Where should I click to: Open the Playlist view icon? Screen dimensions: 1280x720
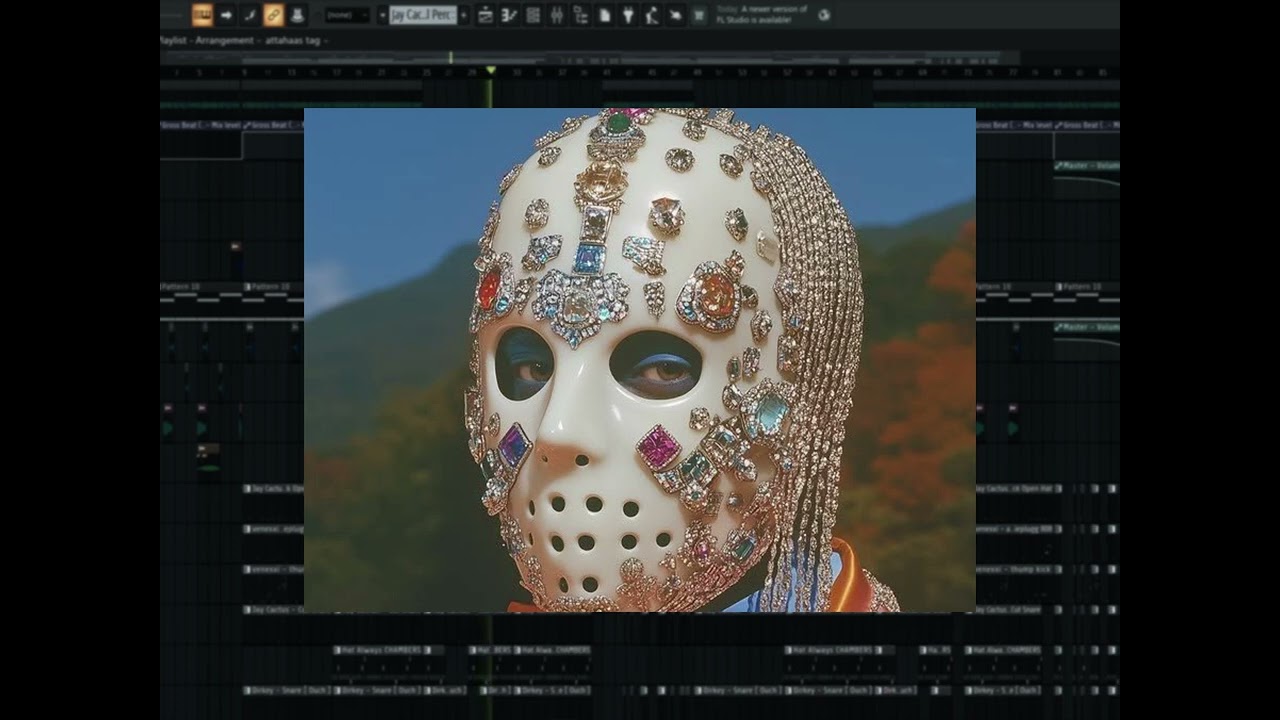tap(486, 15)
